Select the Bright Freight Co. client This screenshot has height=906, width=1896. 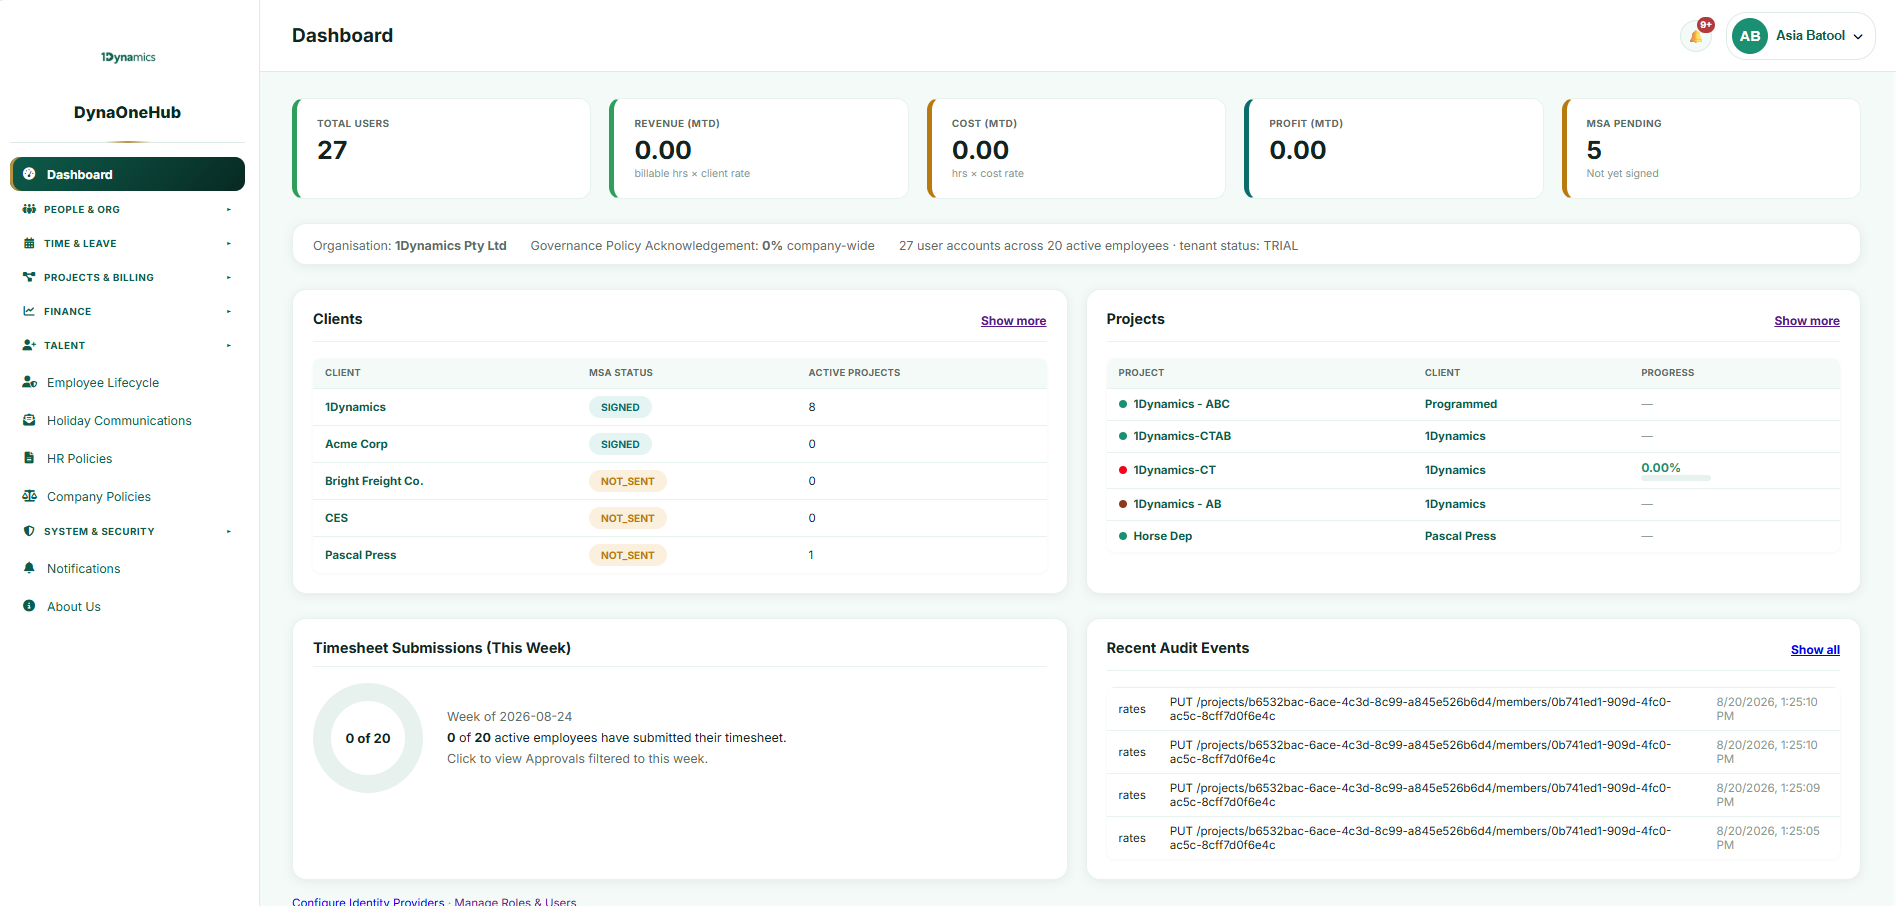[x=374, y=481]
